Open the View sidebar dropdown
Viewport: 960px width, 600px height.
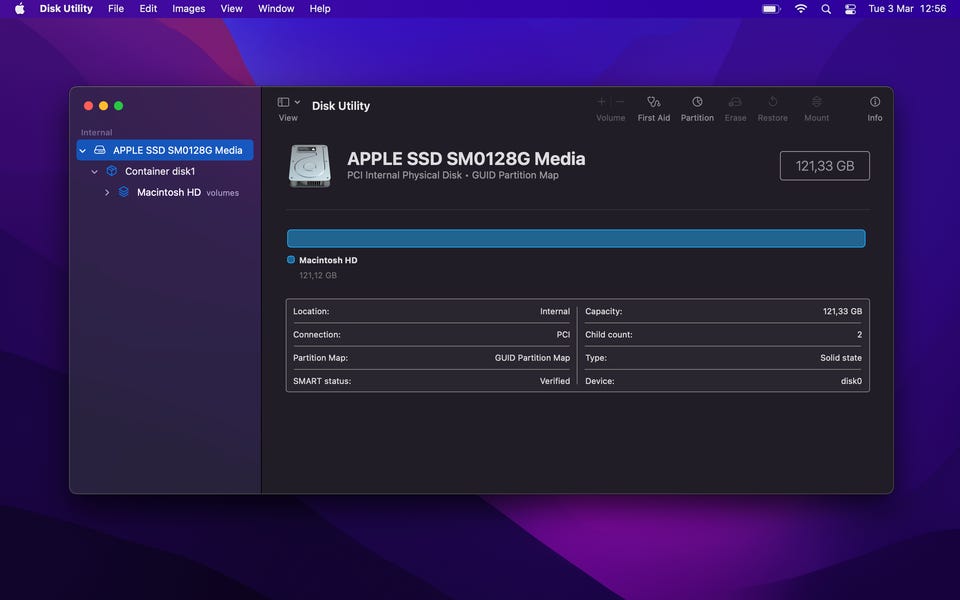click(x=288, y=103)
